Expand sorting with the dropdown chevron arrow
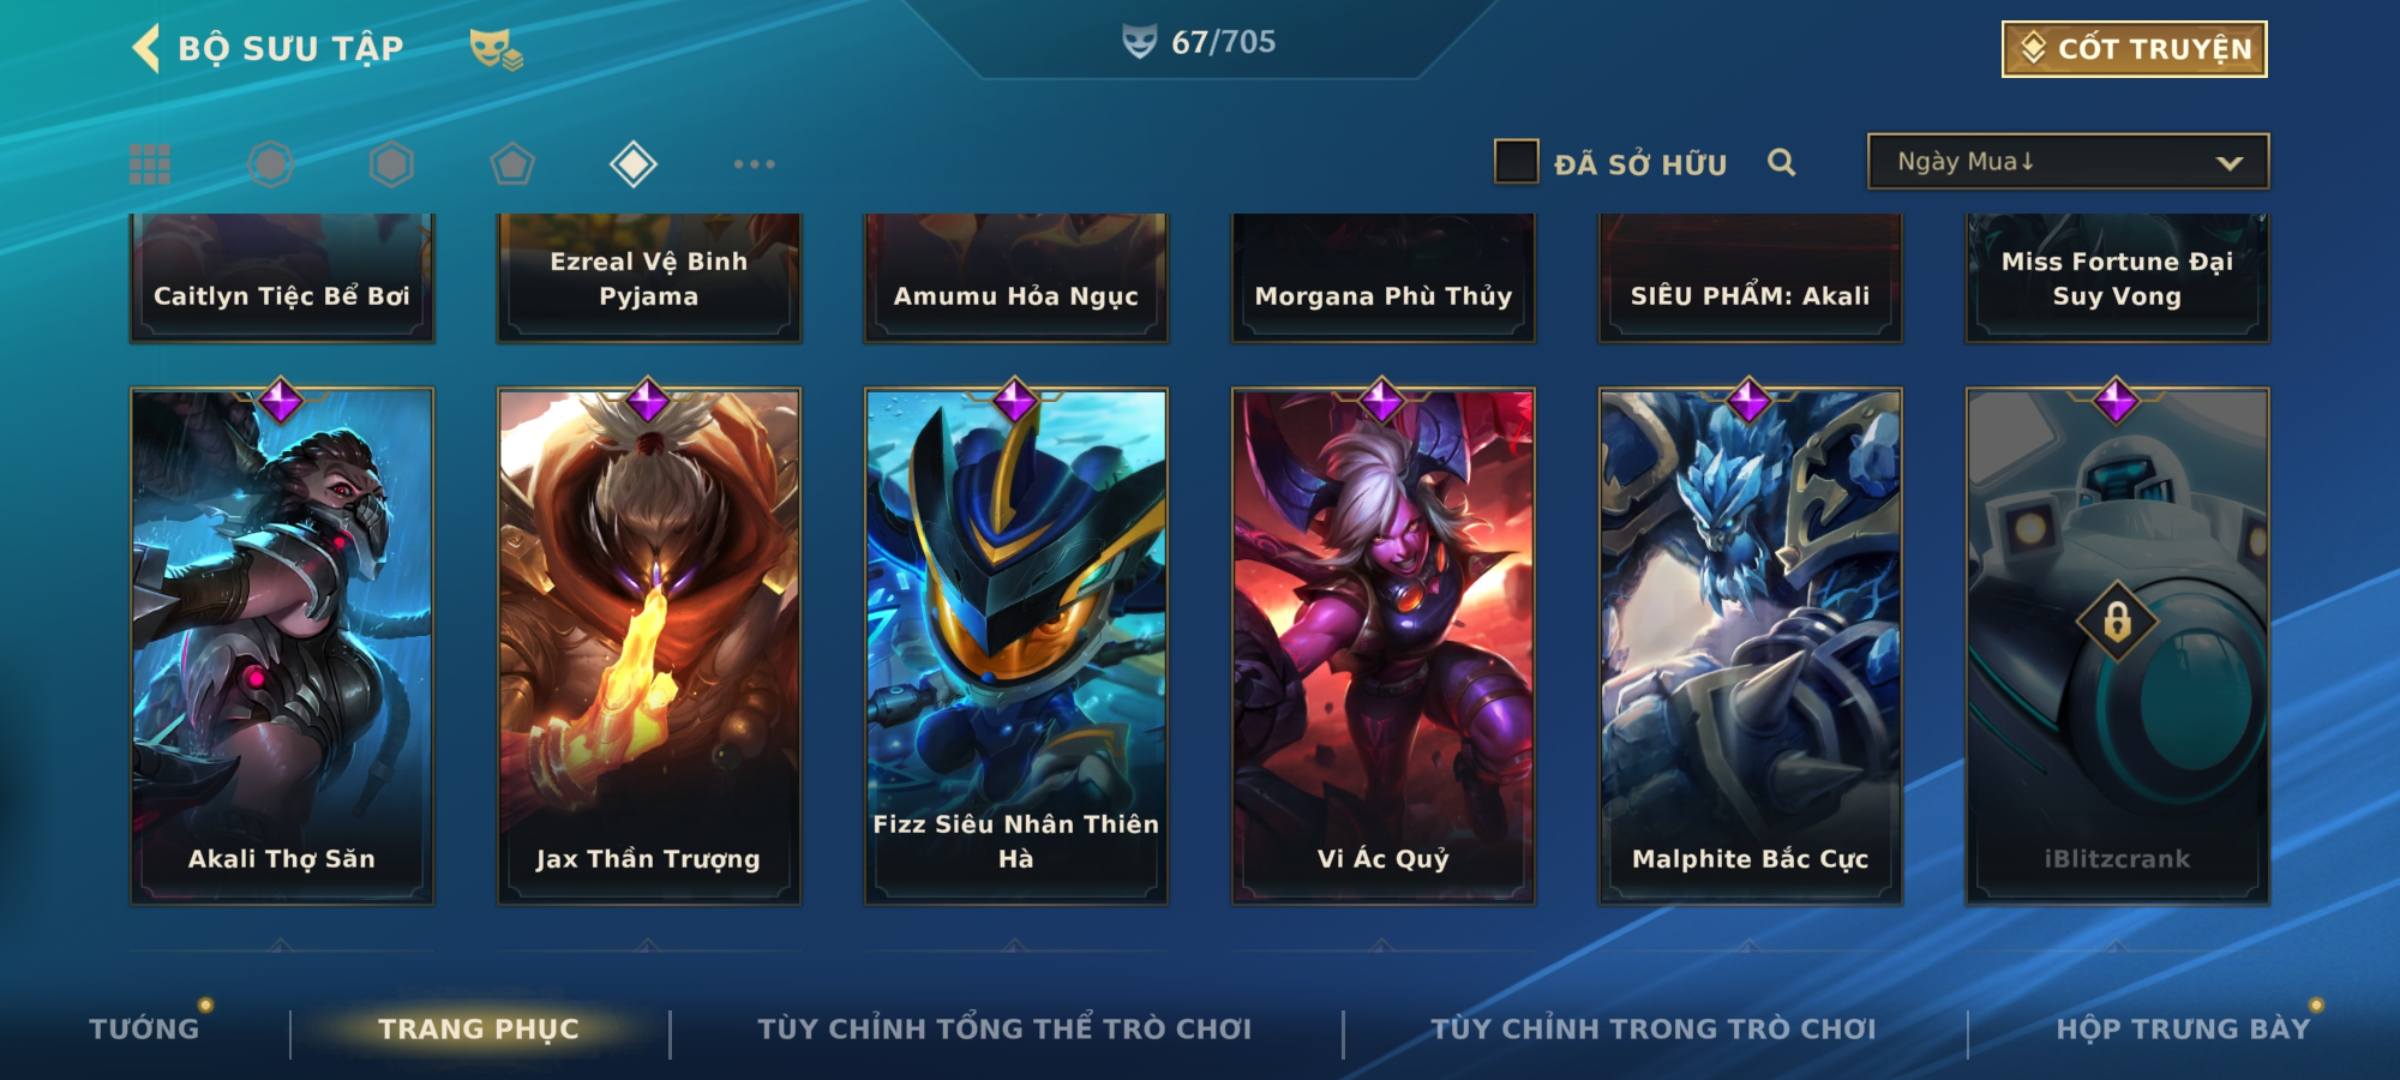This screenshot has width=2400, height=1080. [2230, 163]
